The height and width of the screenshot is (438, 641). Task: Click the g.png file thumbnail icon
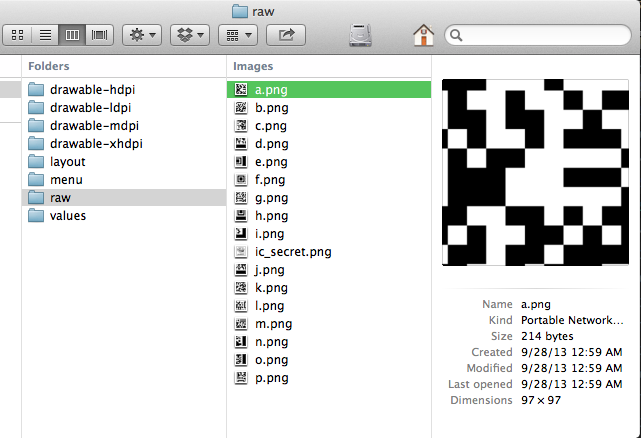coord(241,198)
